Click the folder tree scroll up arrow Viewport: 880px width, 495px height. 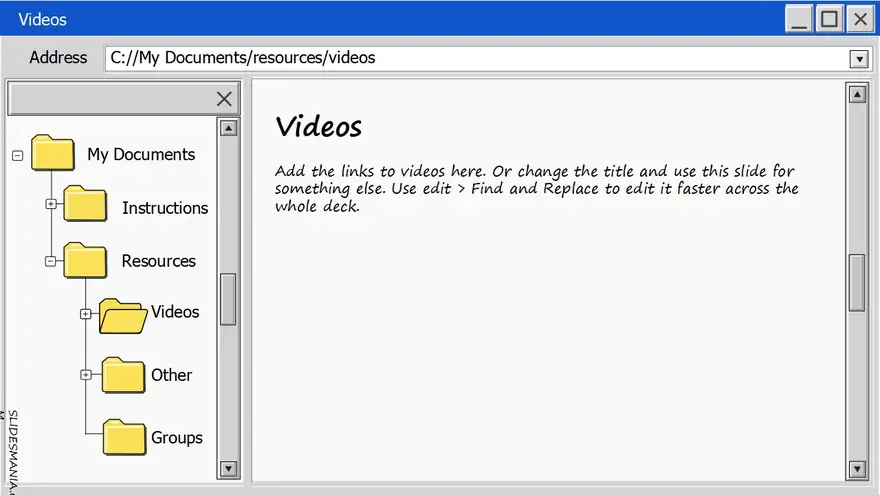coord(228,129)
